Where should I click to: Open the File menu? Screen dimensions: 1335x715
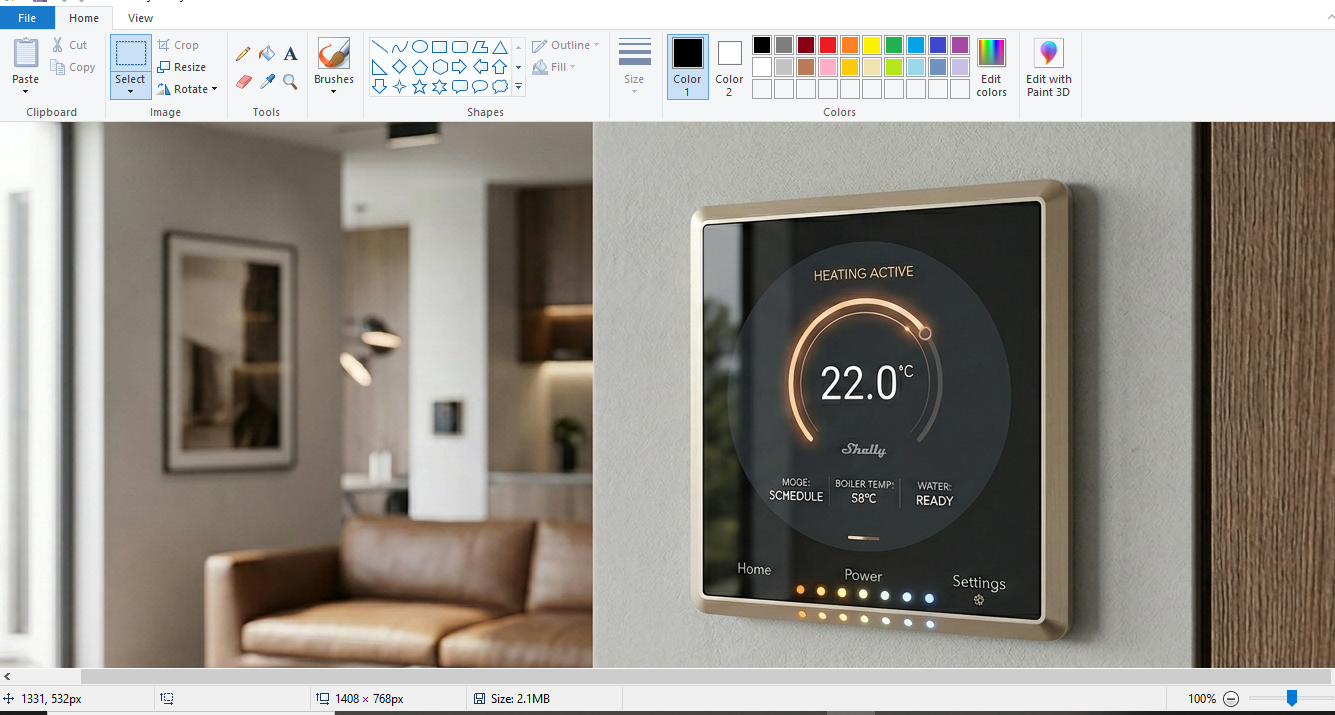coord(27,18)
